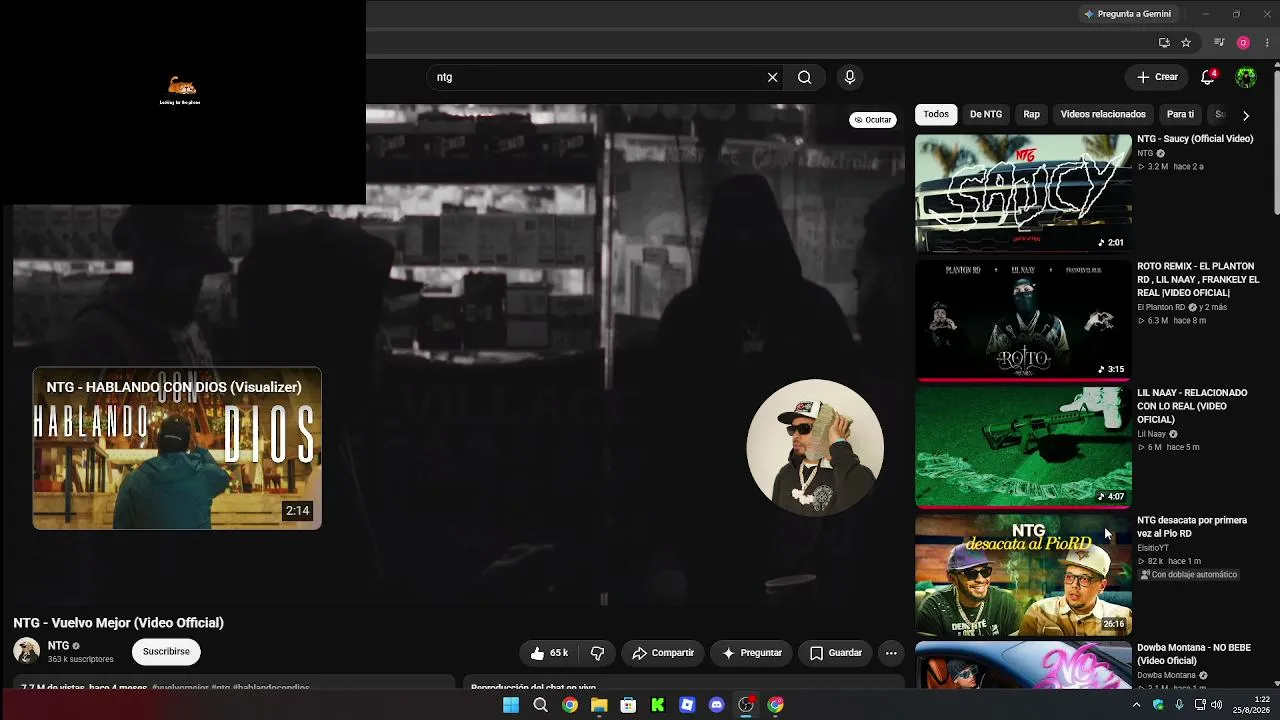1280x720 pixels.
Task: Open the ROTO REMIX video title link
Action: [x=1198, y=280]
